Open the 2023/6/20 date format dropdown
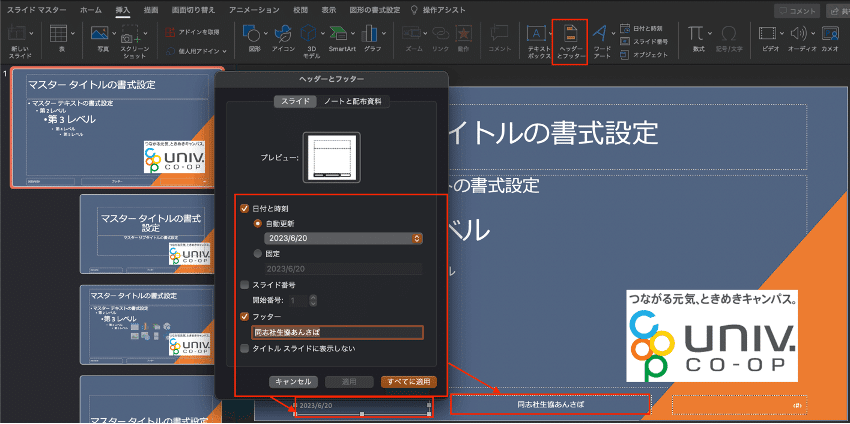The height and width of the screenshot is (424, 850). tap(343, 238)
